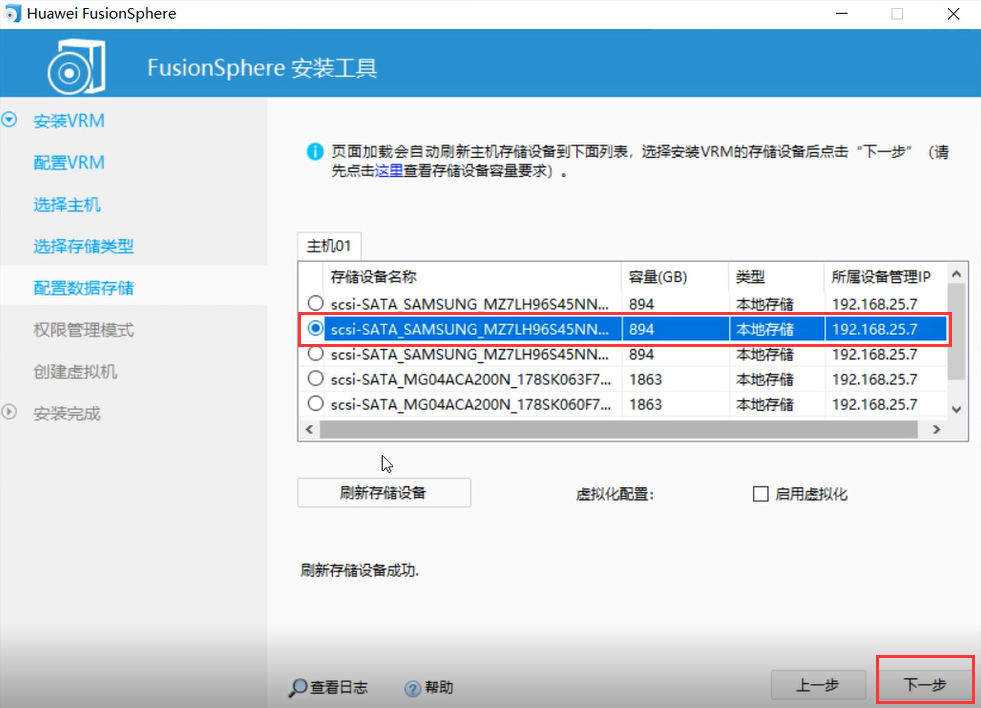Viewport: 981px width, 708px height.
Task: Sort by 容量(GB) column header
Action: pos(675,276)
